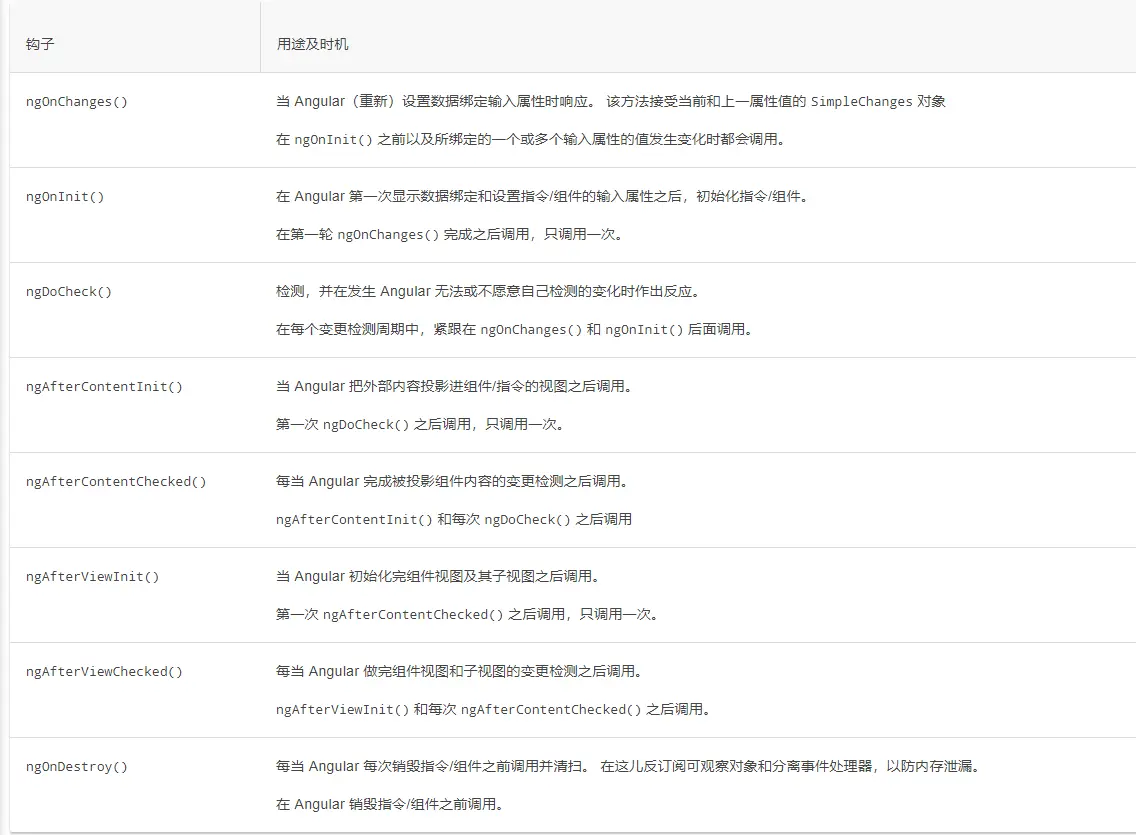Click the ngAfterViewInit() hook name cell
The width and height of the screenshot is (1136, 835).
[92, 576]
